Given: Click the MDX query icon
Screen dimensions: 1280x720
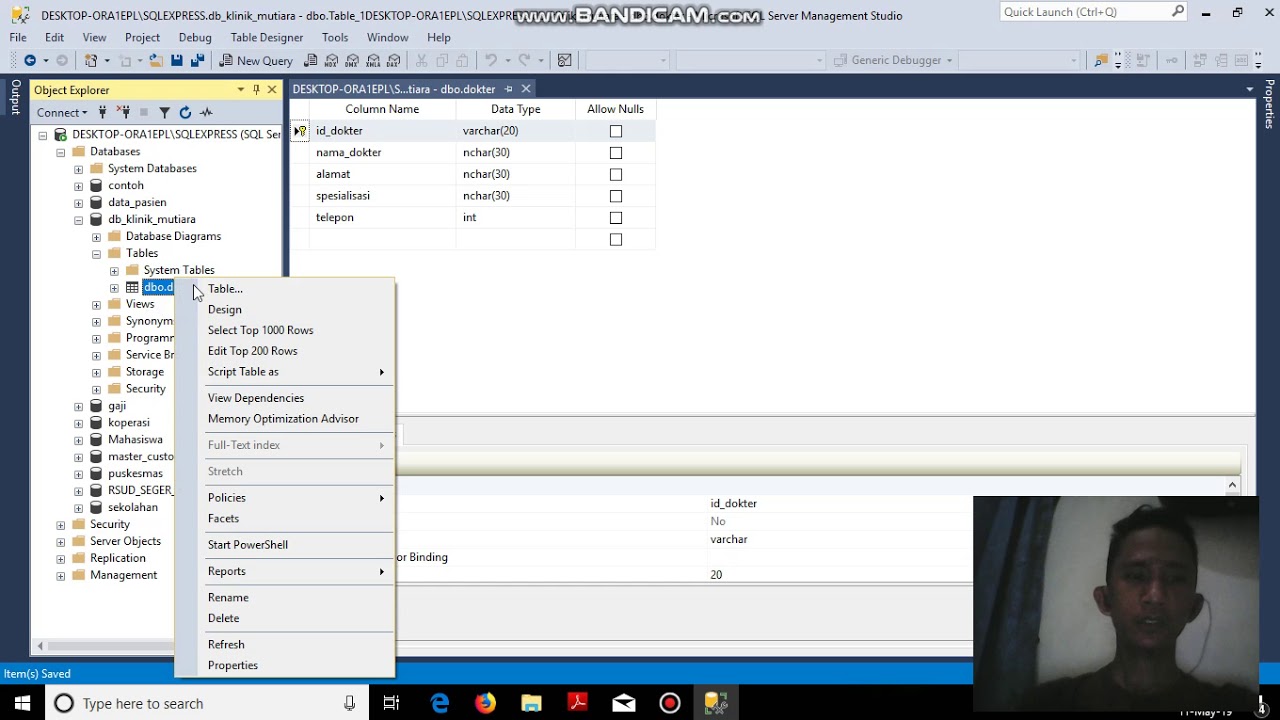Looking at the screenshot, I should (331, 60).
